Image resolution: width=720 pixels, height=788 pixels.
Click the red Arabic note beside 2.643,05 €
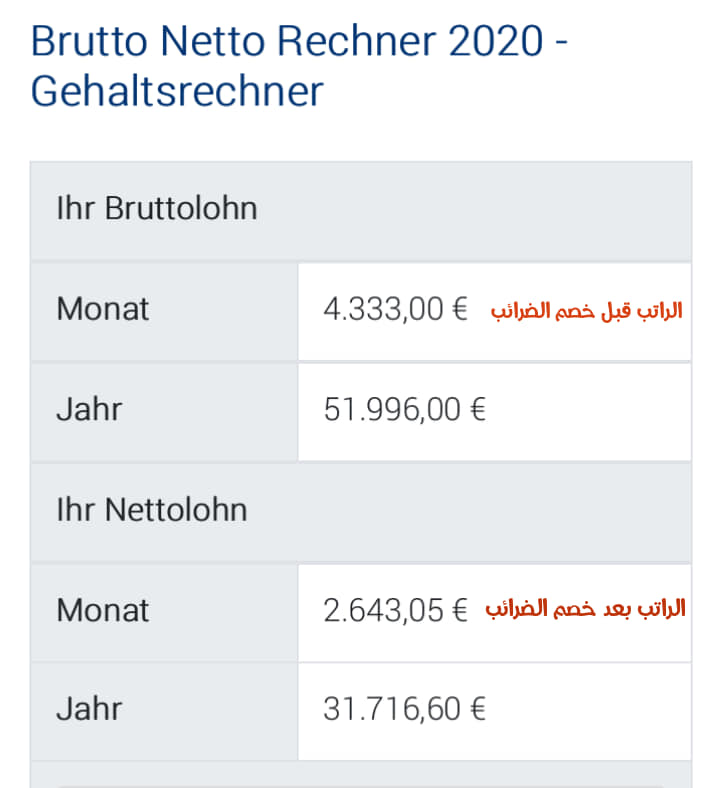coord(585,609)
